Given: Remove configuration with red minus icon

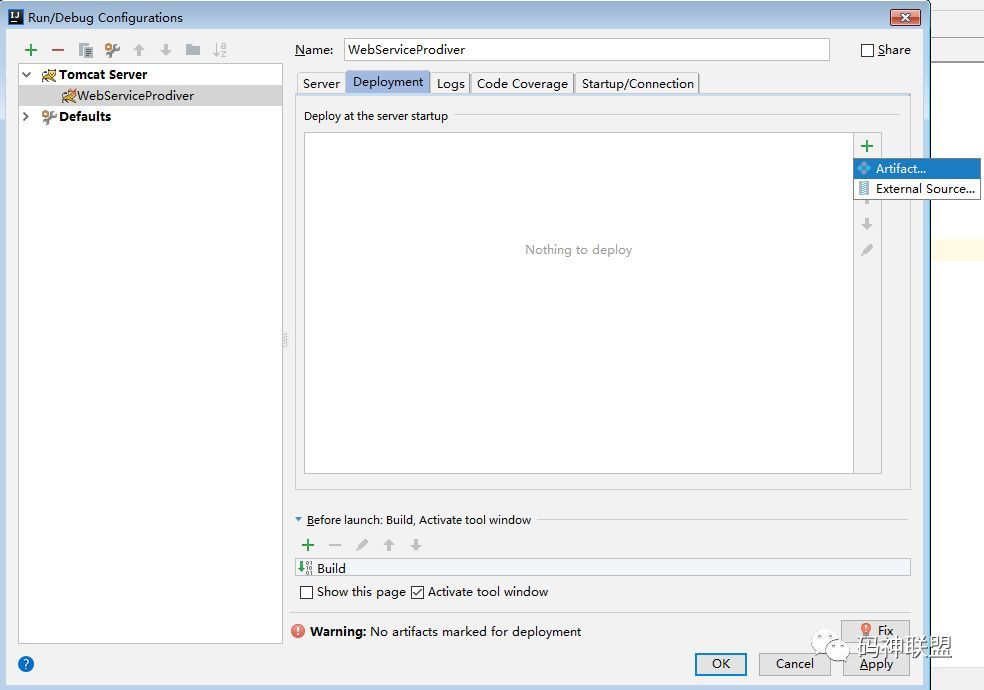Looking at the screenshot, I should 58,50.
